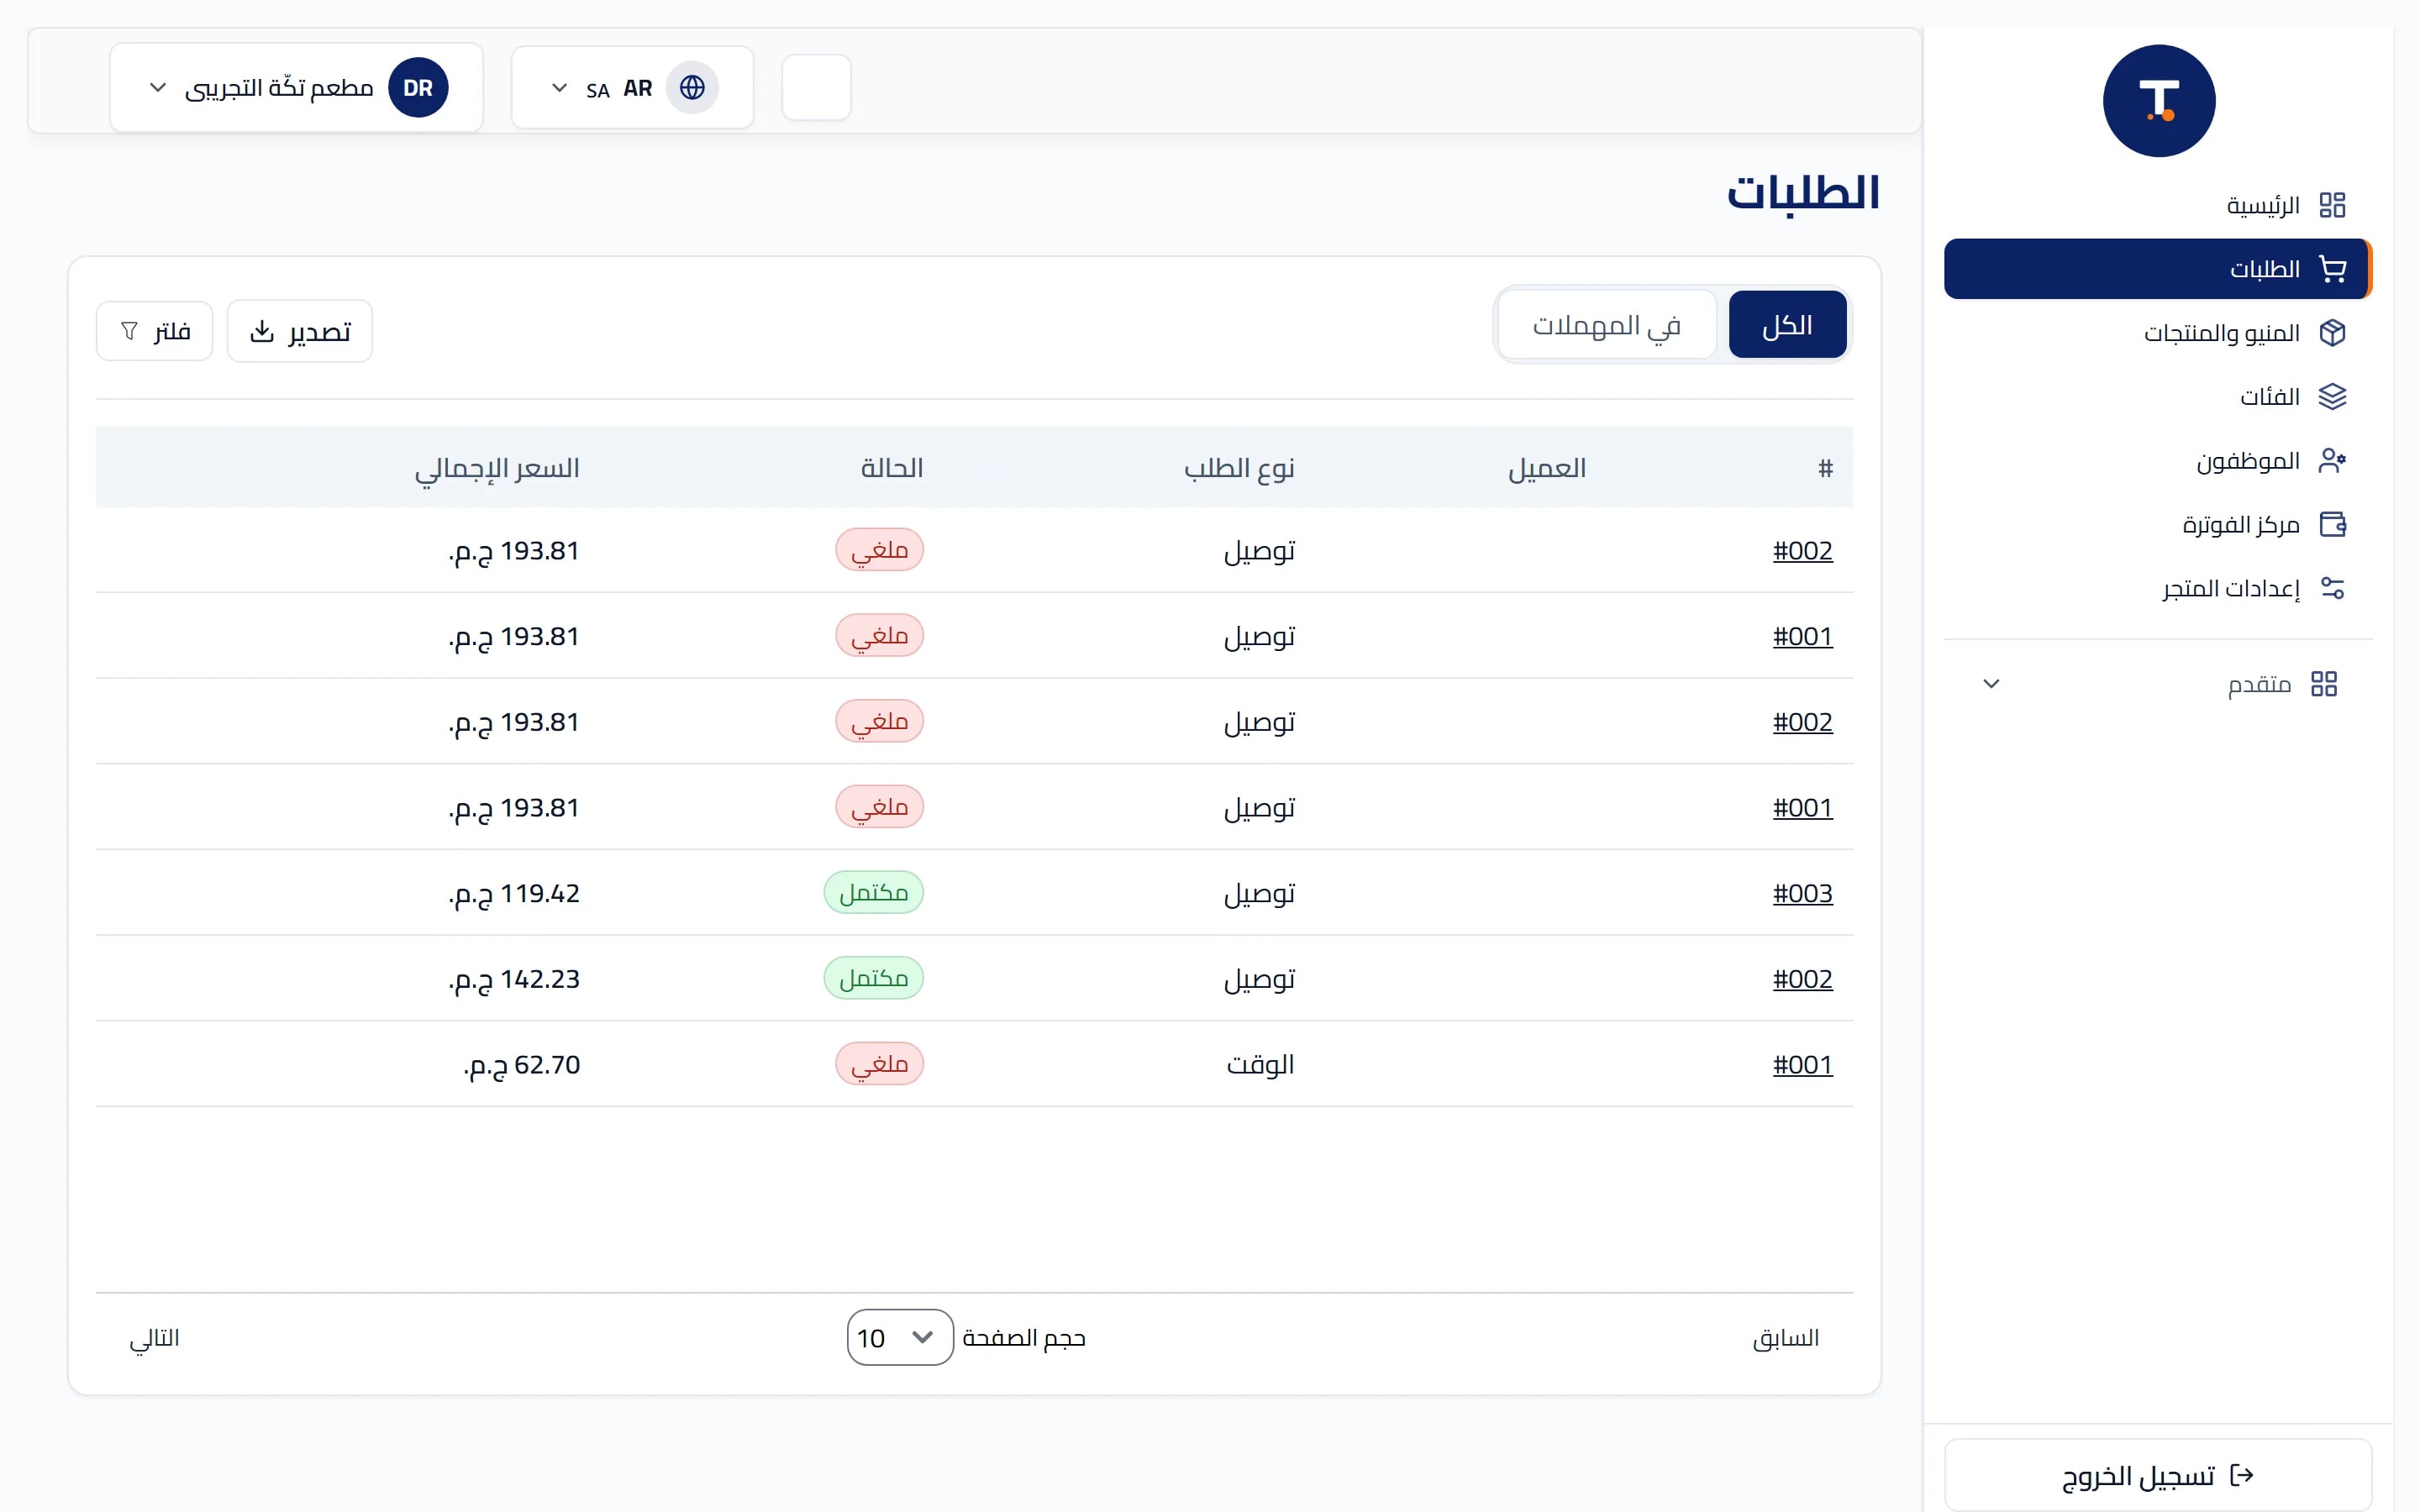The image size is (2420, 1512).
Task: Click the فلتر filter button
Action: tap(154, 331)
